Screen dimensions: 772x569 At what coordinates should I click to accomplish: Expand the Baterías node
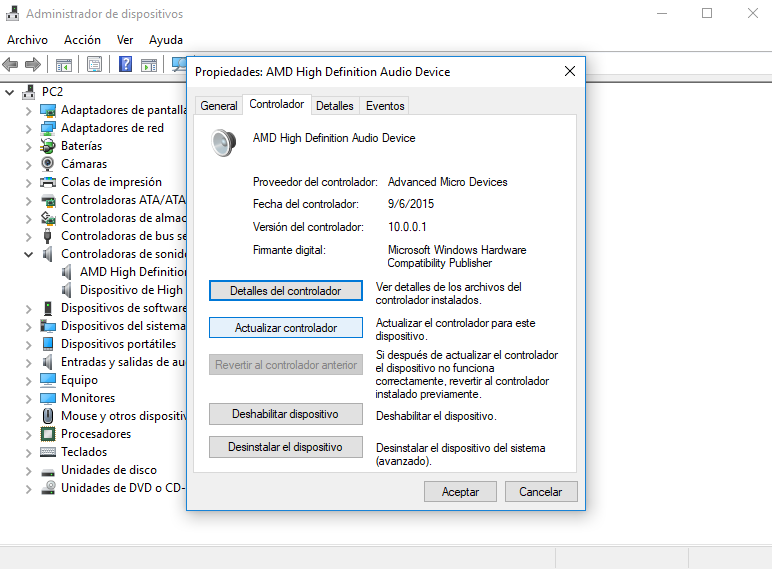[29, 147]
